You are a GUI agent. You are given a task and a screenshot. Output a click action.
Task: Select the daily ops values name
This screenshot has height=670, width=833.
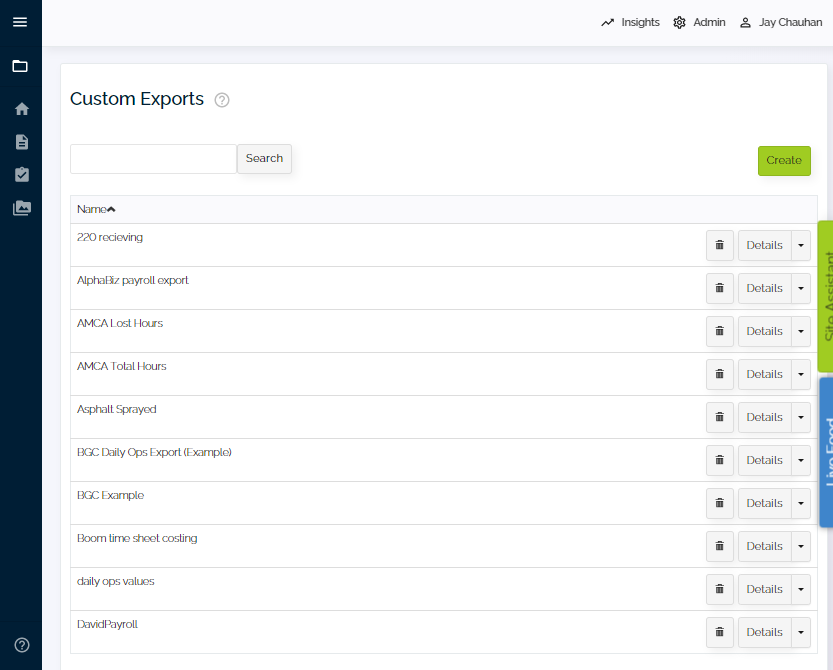click(x=116, y=581)
